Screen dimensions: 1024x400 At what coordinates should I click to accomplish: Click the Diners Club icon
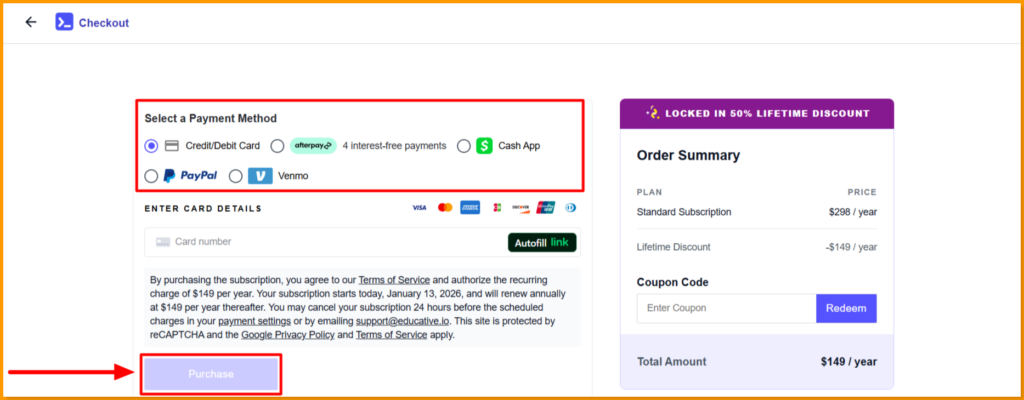click(570, 208)
